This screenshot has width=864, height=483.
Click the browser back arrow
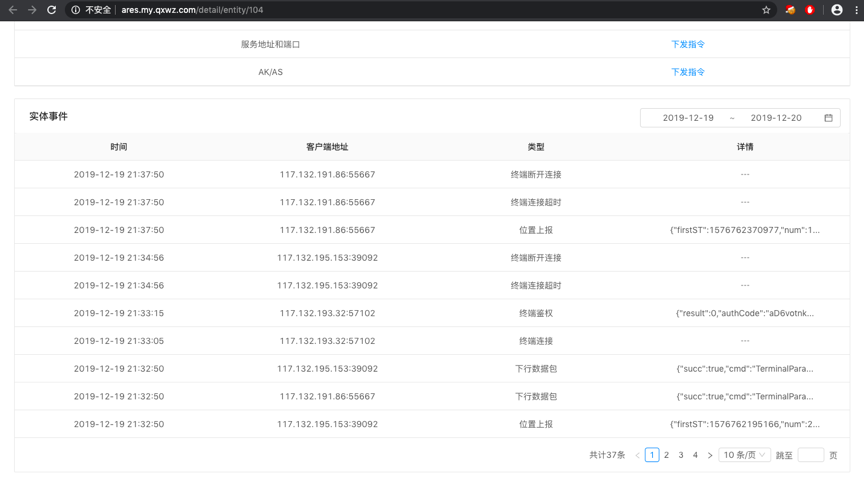tap(13, 10)
